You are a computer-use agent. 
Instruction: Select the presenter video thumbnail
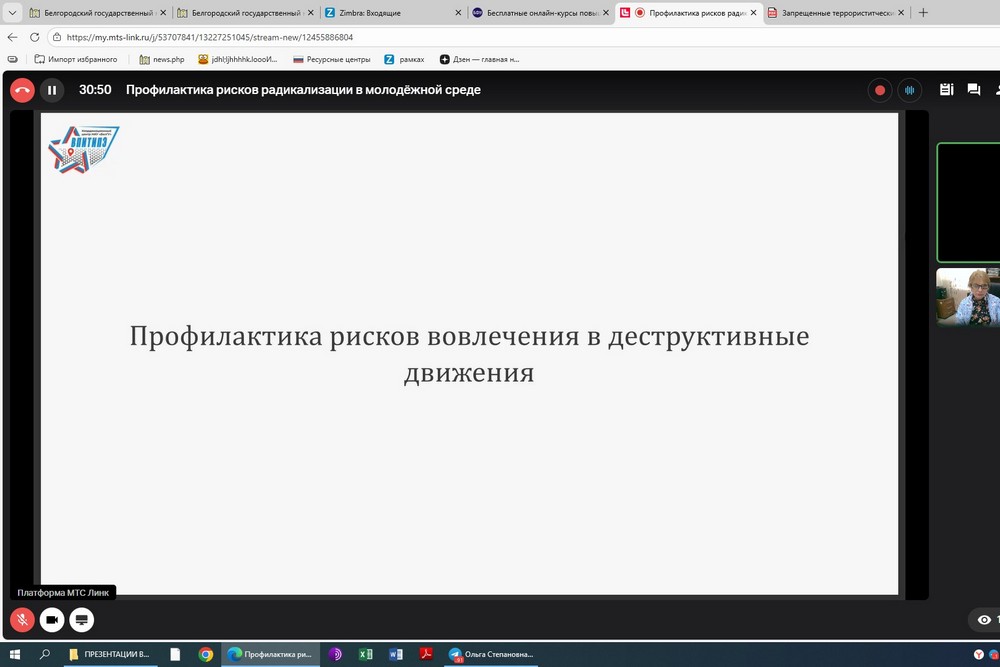click(x=968, y=297)
